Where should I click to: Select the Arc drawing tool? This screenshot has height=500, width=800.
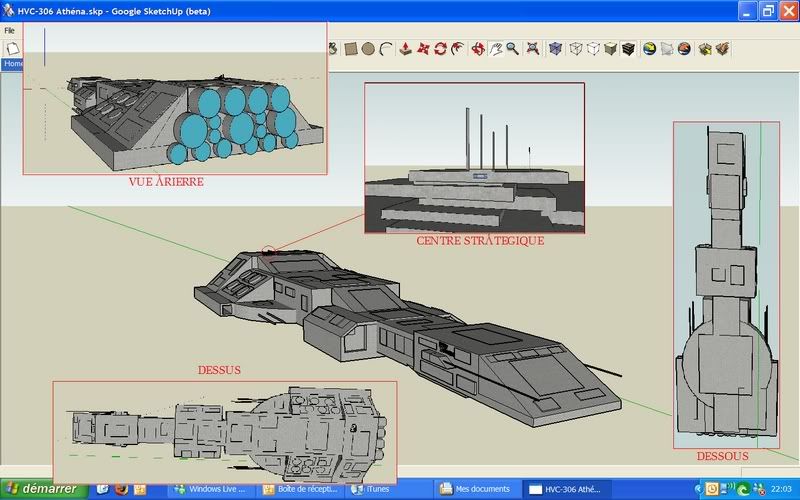point(386,49)
